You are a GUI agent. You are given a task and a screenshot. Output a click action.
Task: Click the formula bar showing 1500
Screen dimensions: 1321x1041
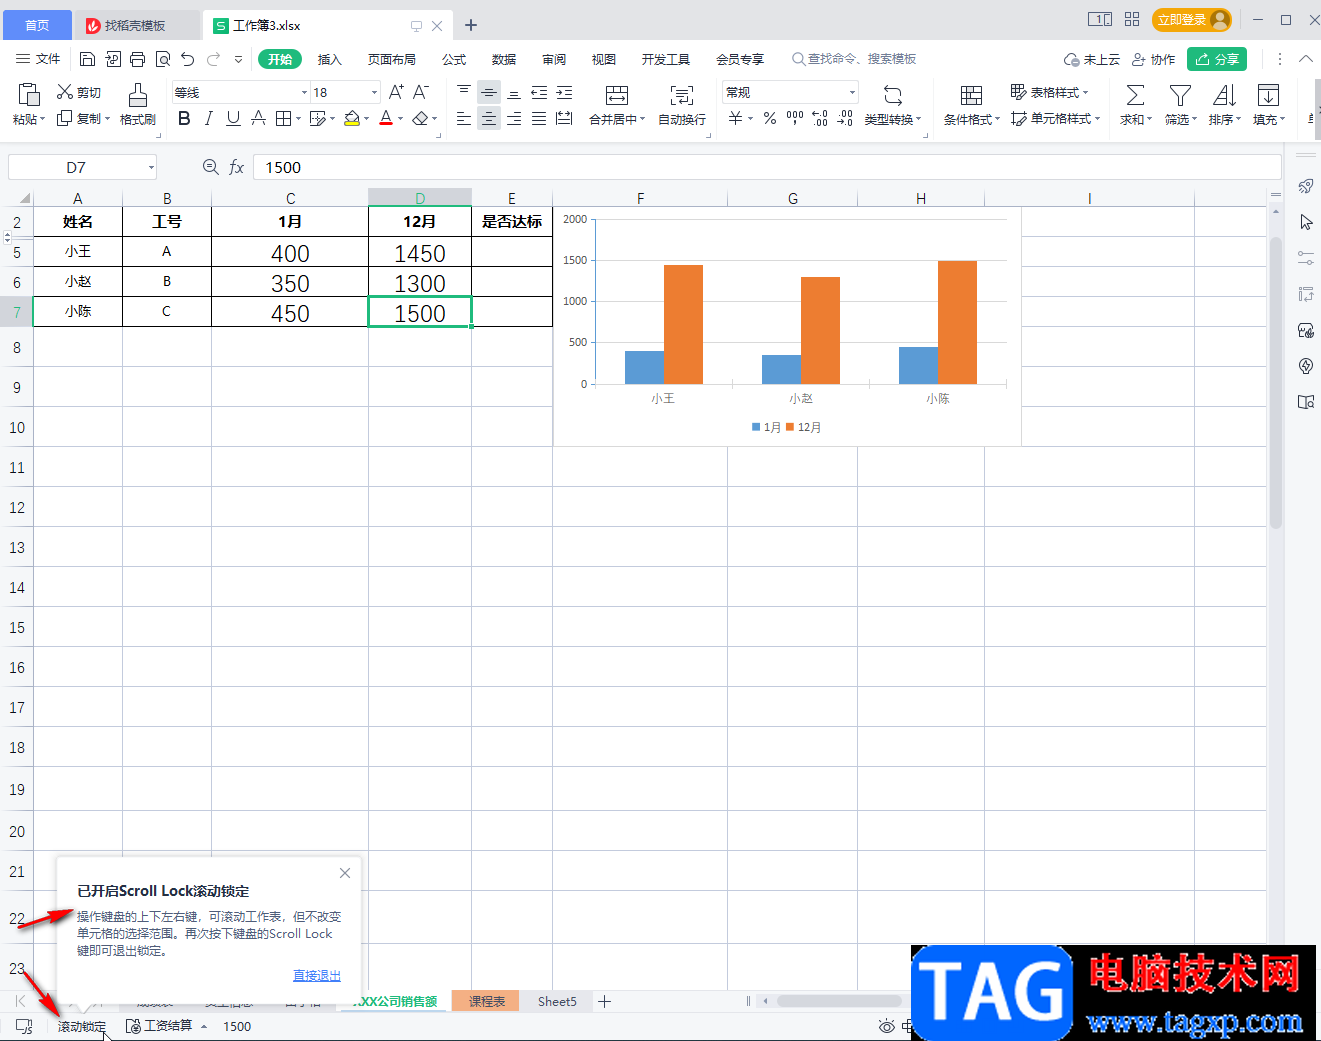coord(767,167)
